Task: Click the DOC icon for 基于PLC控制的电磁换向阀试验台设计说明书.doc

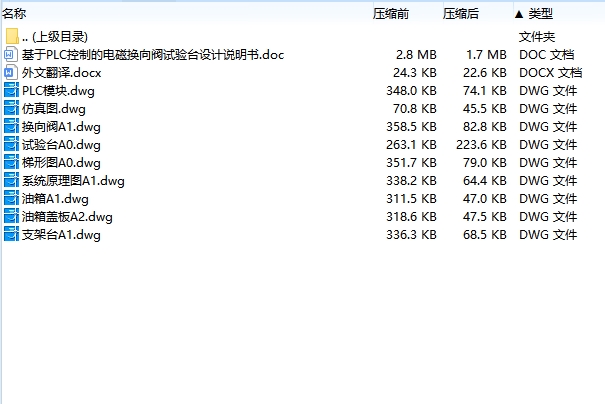Action: pyautogui.click(x=11, y=54)
